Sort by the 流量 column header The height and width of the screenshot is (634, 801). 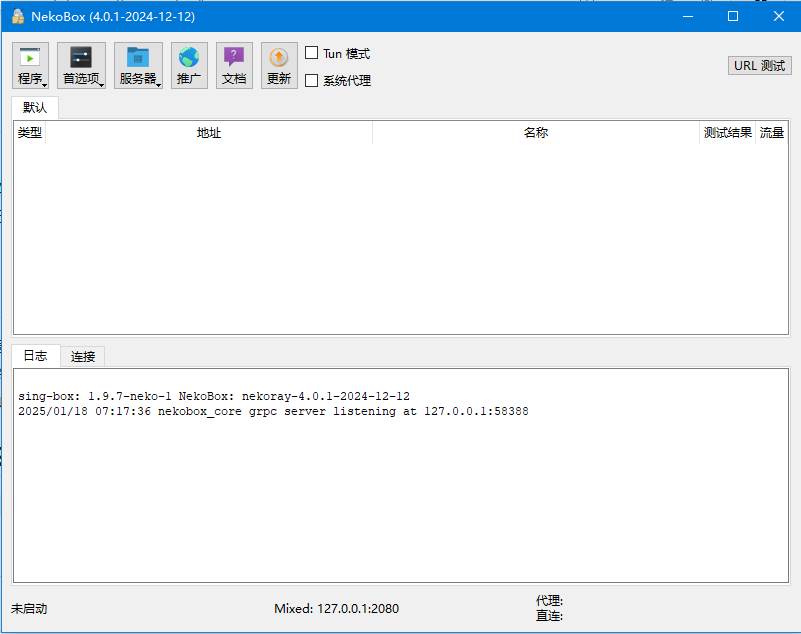771,133
